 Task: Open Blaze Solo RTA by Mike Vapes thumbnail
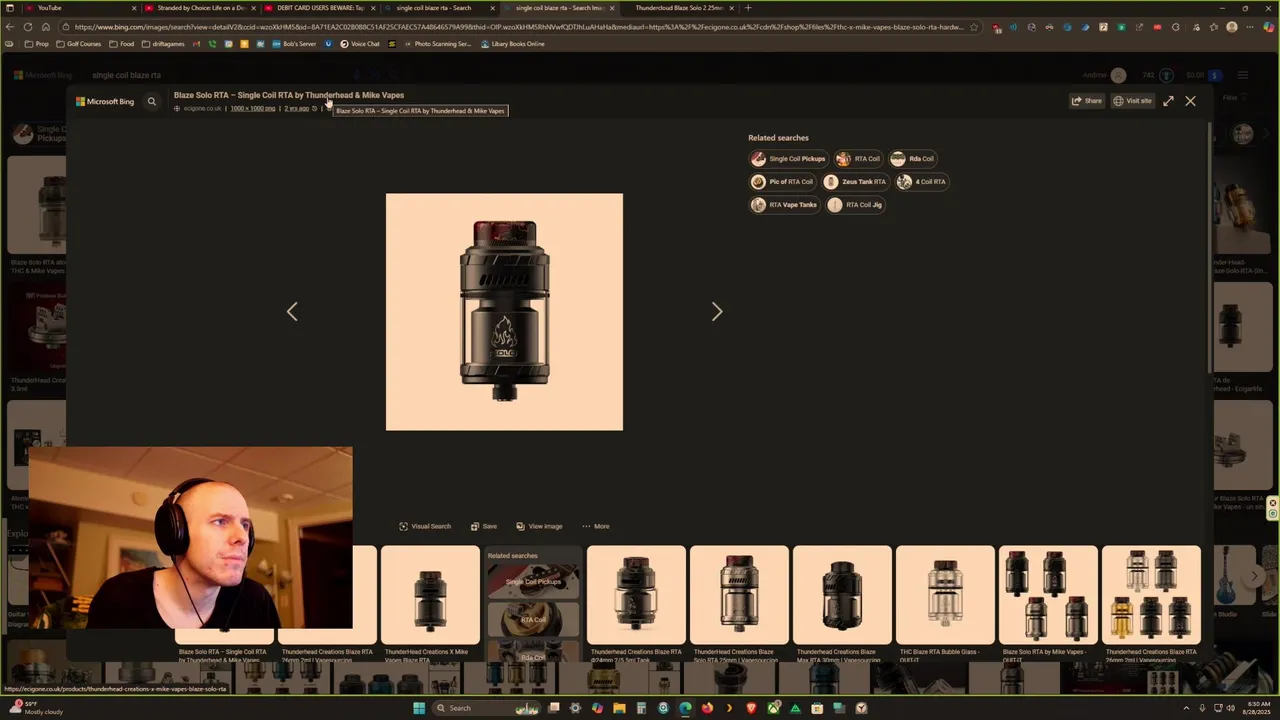[x=1048, y=595]
